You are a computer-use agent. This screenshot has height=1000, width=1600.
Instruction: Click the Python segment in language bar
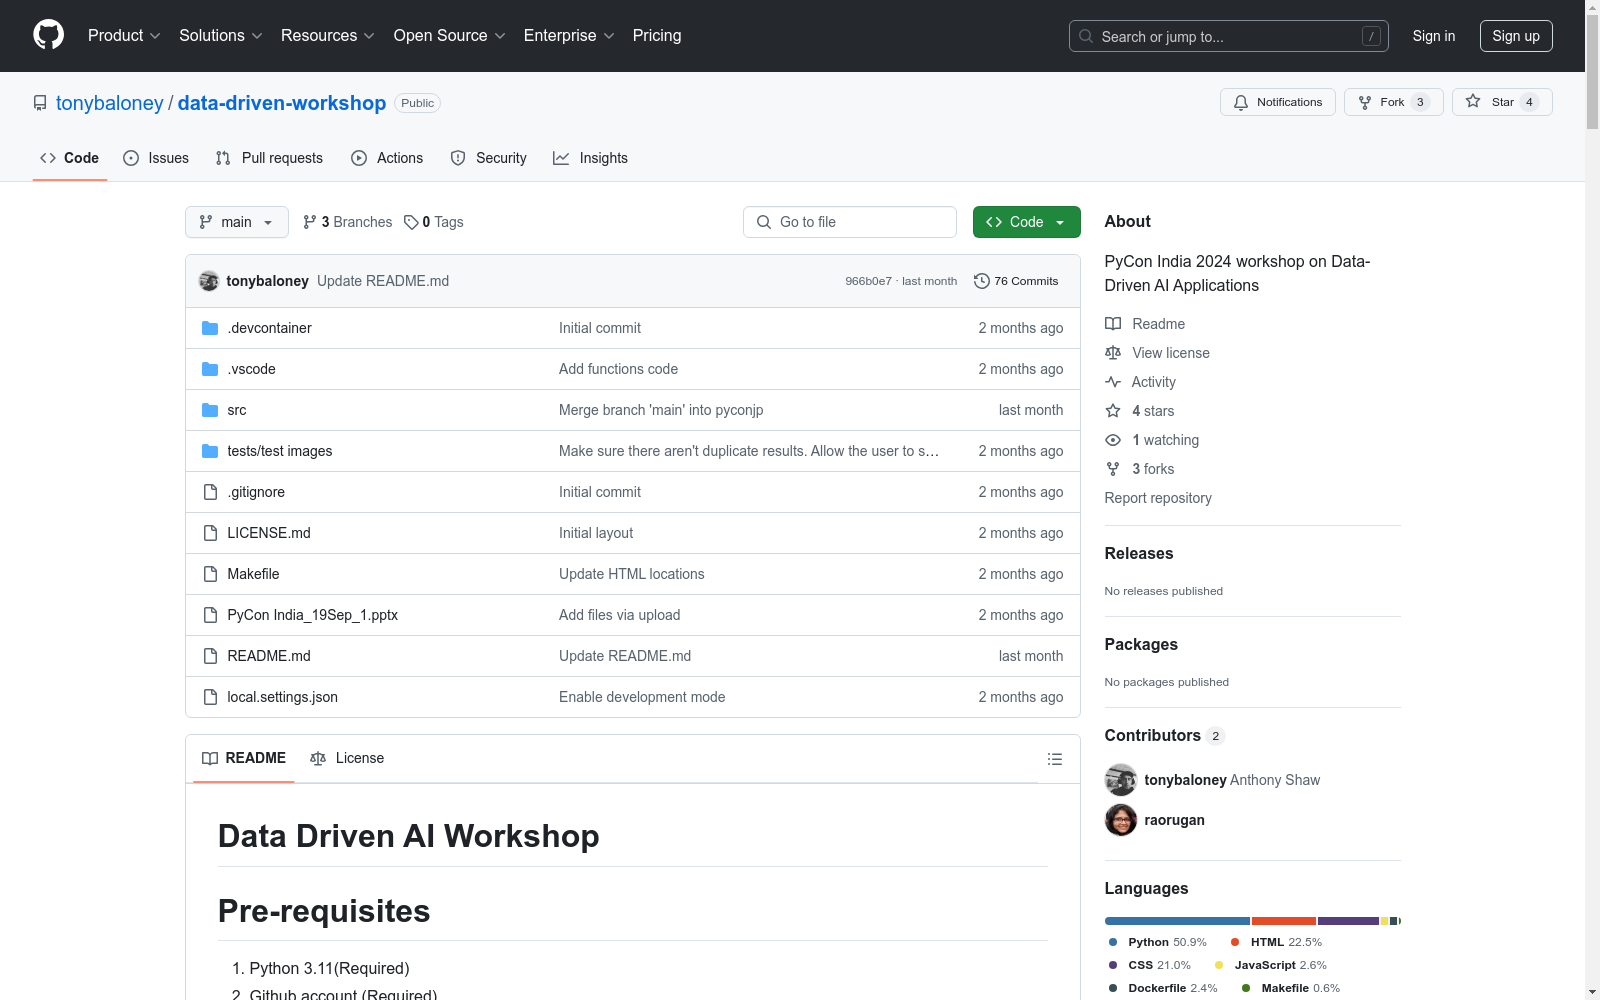pos(1177,921)
